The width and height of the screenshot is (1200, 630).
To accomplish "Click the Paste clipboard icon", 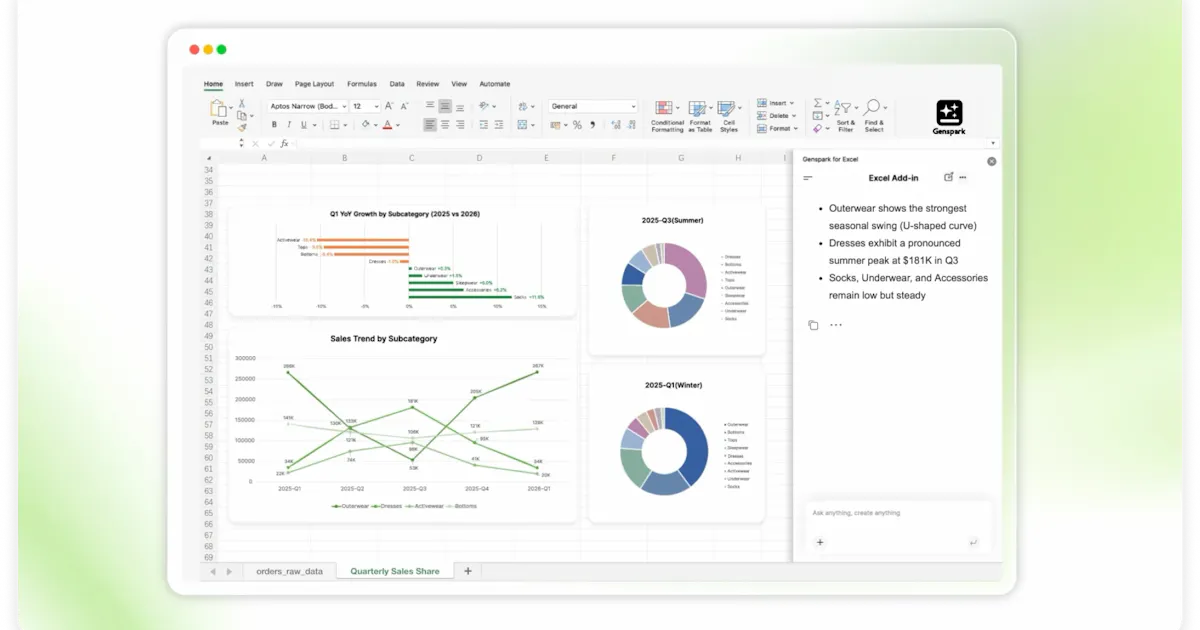I will 218,108.
